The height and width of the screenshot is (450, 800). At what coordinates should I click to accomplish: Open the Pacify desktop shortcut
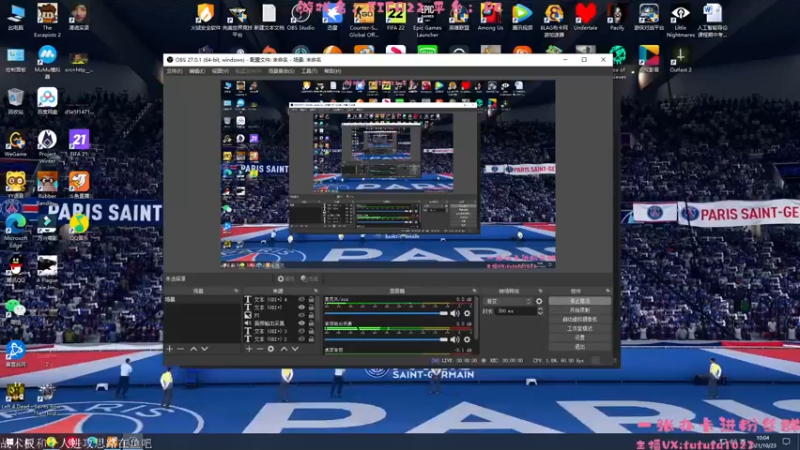(x=617, y=16)
